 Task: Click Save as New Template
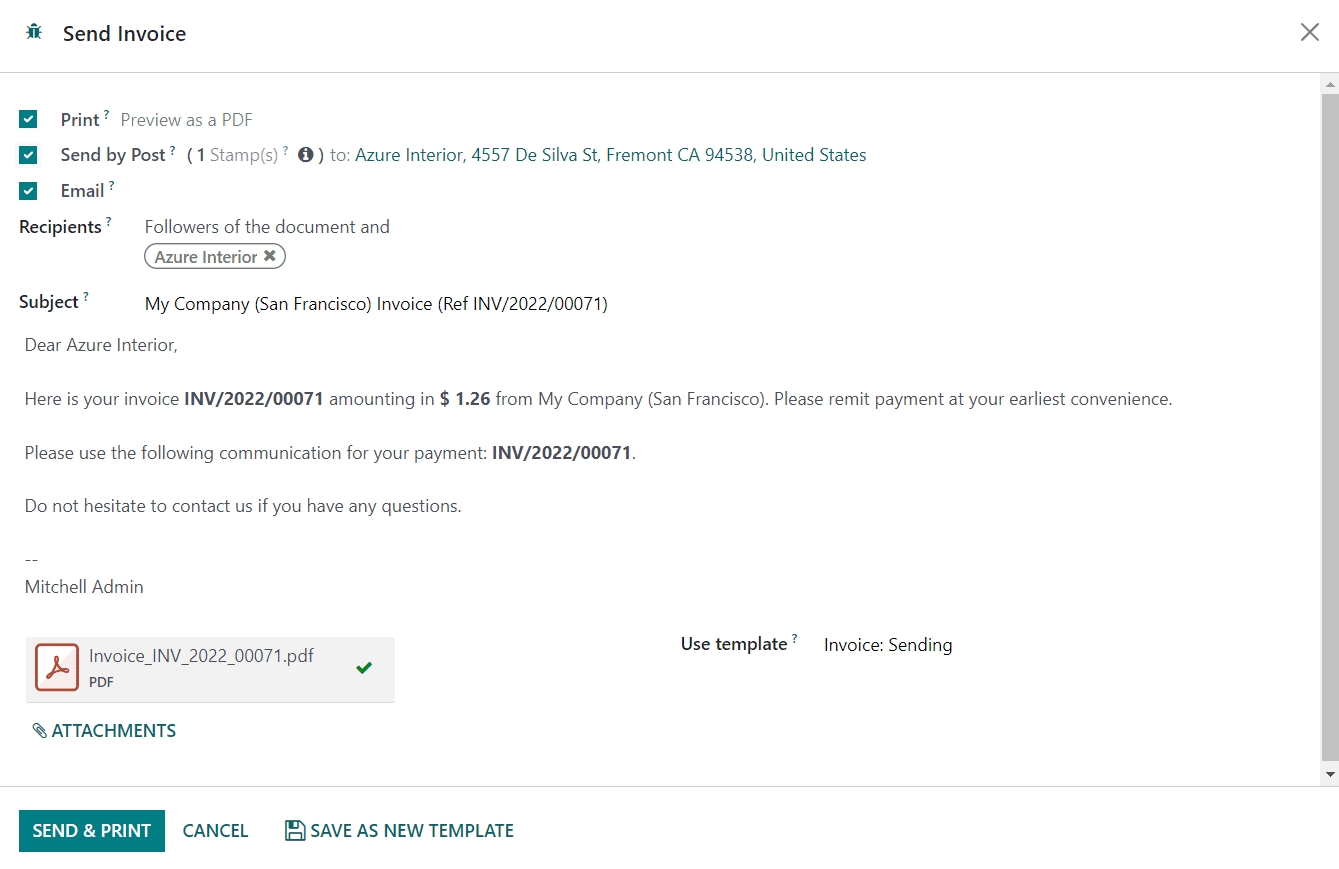(x=411, y=831)
